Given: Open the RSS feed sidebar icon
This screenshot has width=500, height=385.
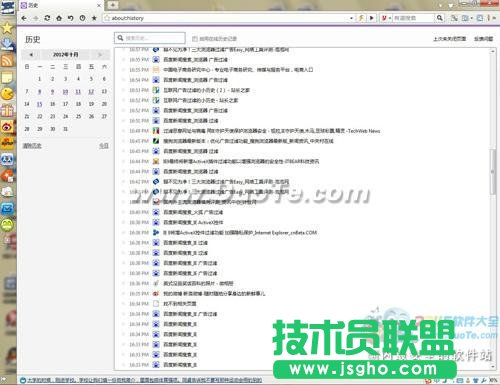Looking at the screenshot, I should coord(7,61).
